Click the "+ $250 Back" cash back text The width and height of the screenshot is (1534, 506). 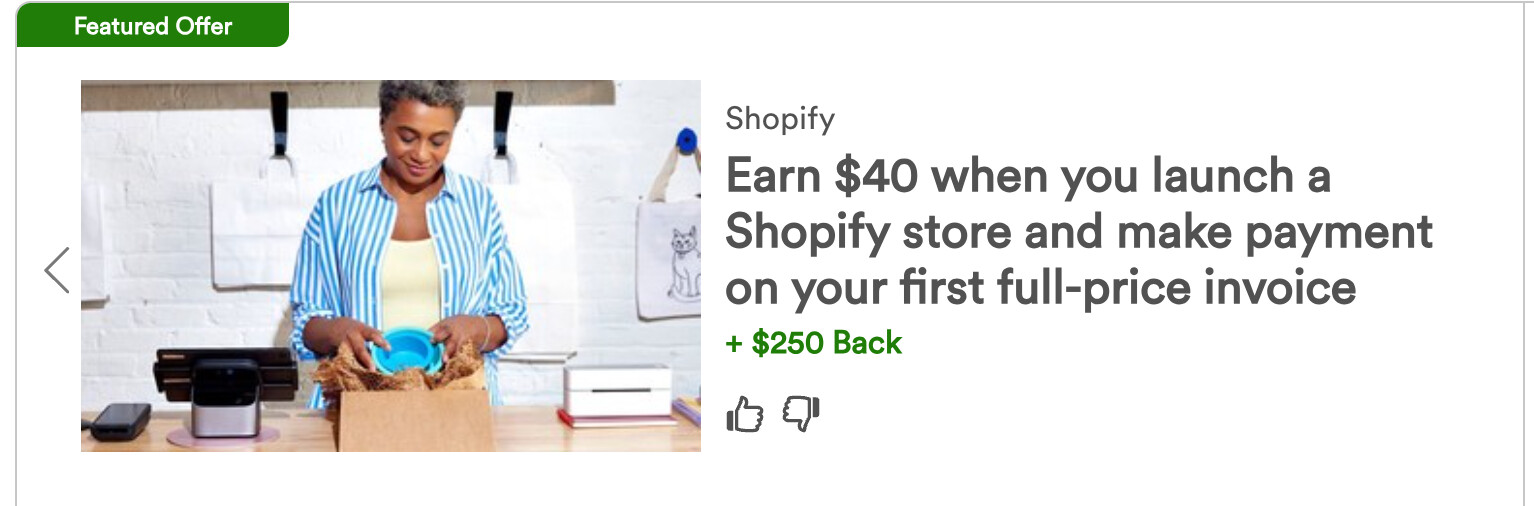pyautogui.click(x=813, y=343)
